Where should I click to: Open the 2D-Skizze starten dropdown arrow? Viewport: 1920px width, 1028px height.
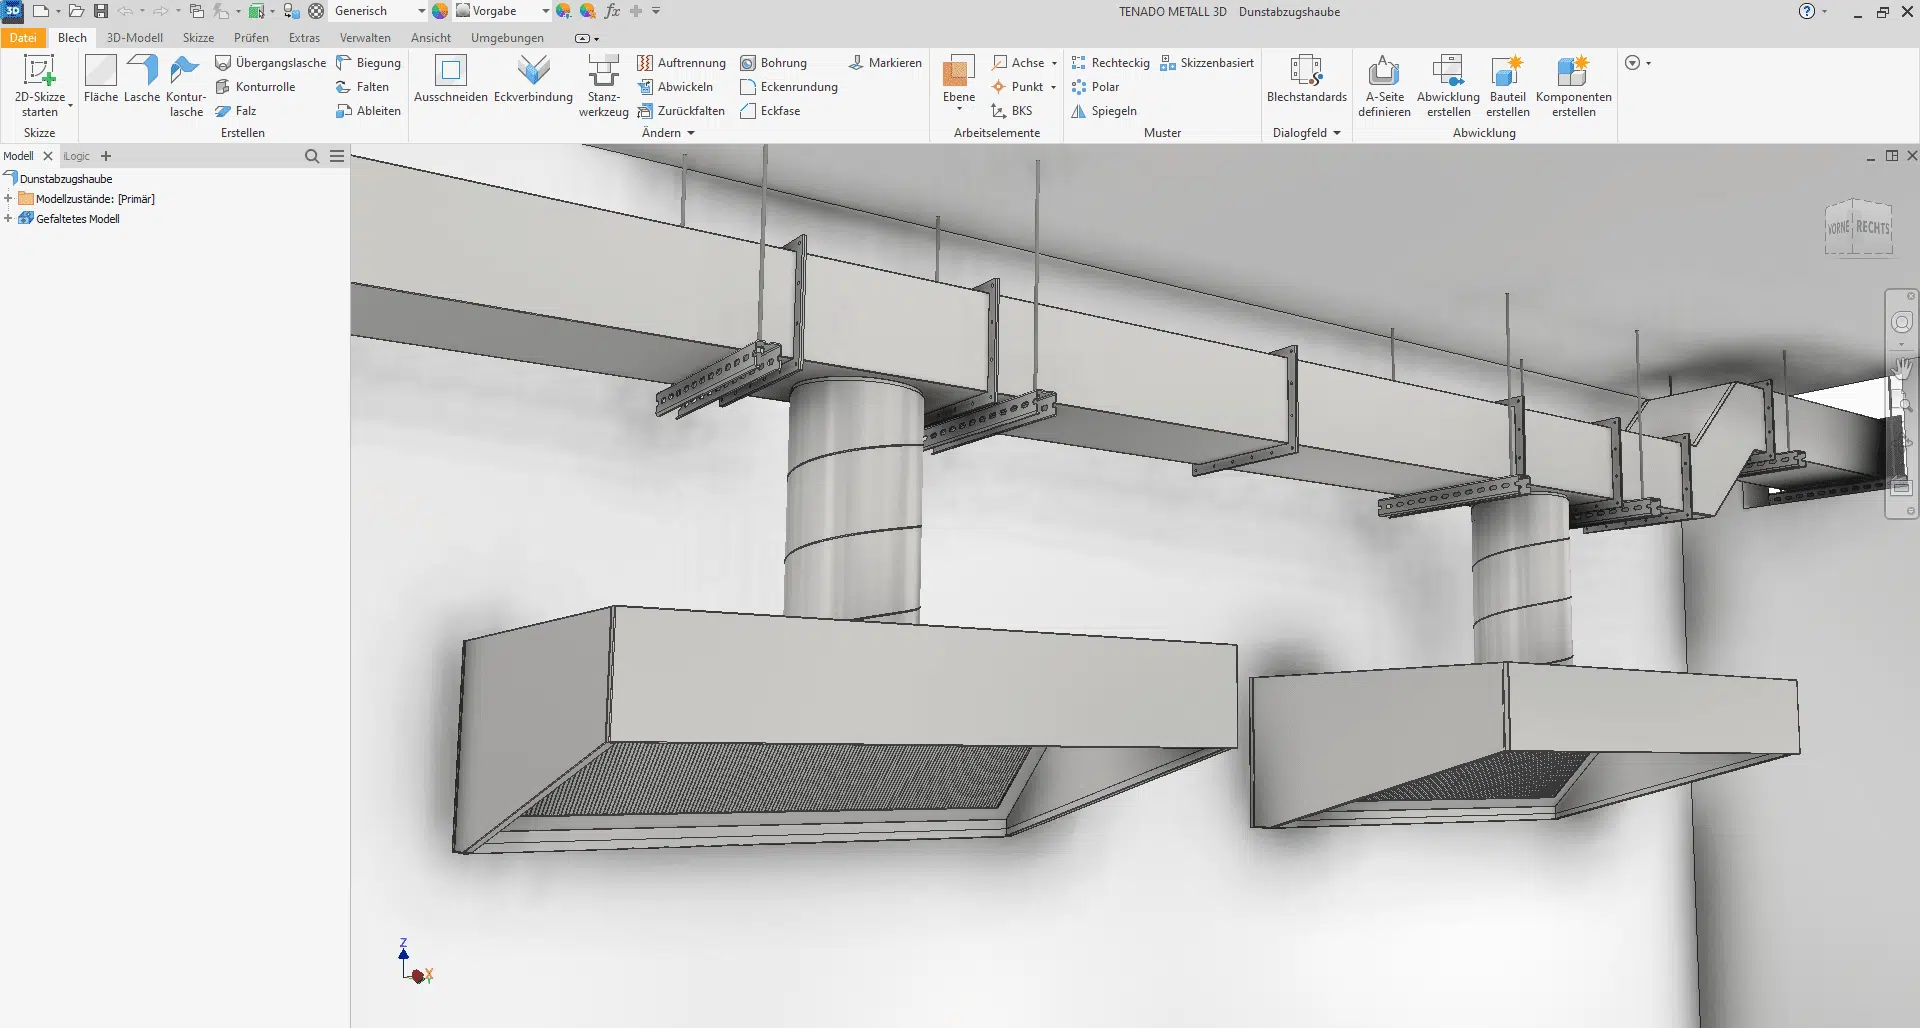tap(70, 106)
